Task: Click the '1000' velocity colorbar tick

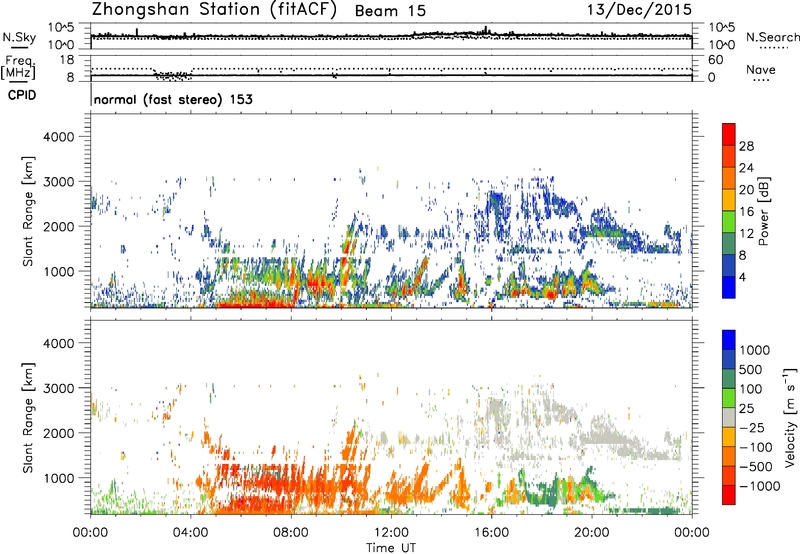Action: 755,350
